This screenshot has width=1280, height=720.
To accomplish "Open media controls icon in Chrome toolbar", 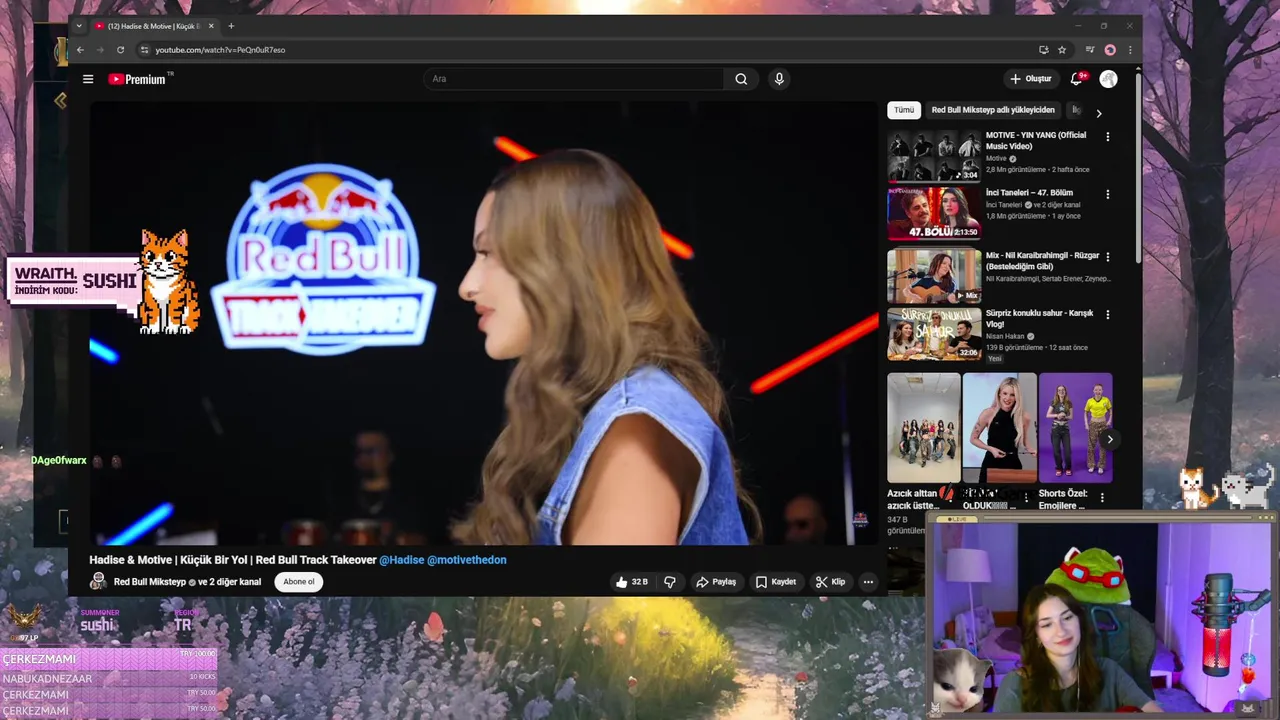I will pos(1090,50).
